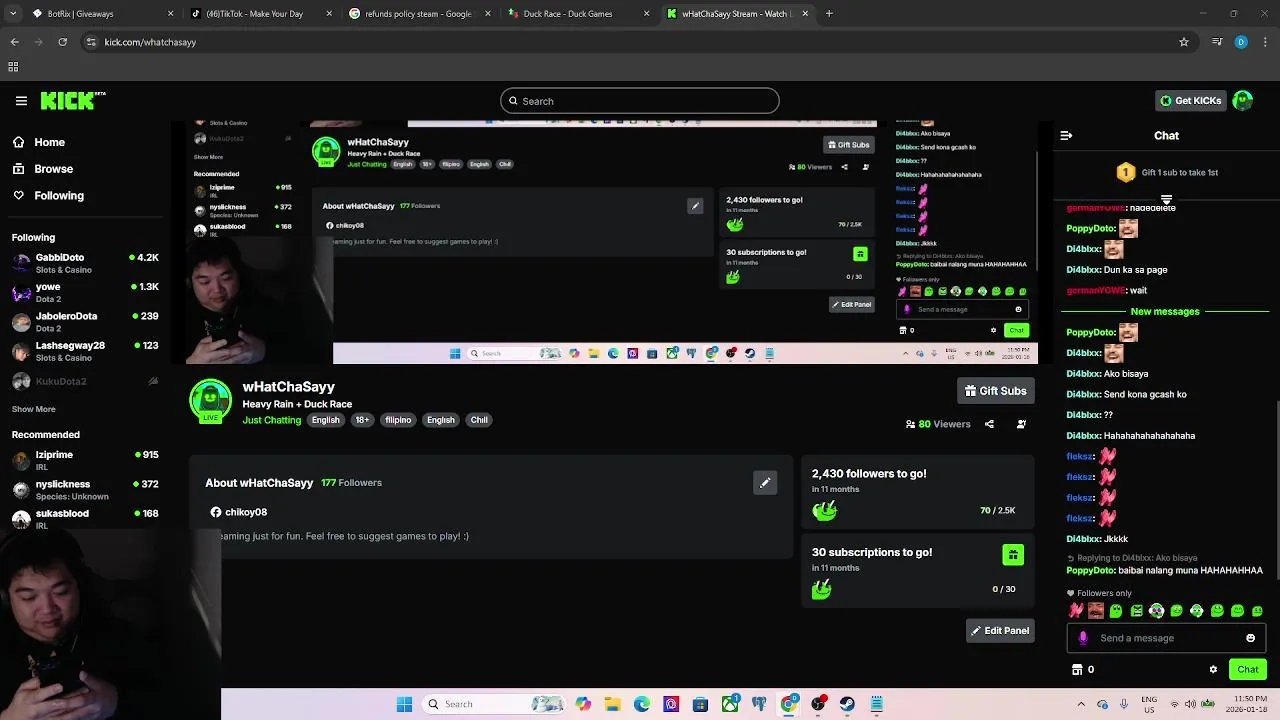Image resolution: width=1280 pixels, height=720 pixels.
Task: Click the green gift icon on subscriptions goal
Action: click(x=1013, y=555)
